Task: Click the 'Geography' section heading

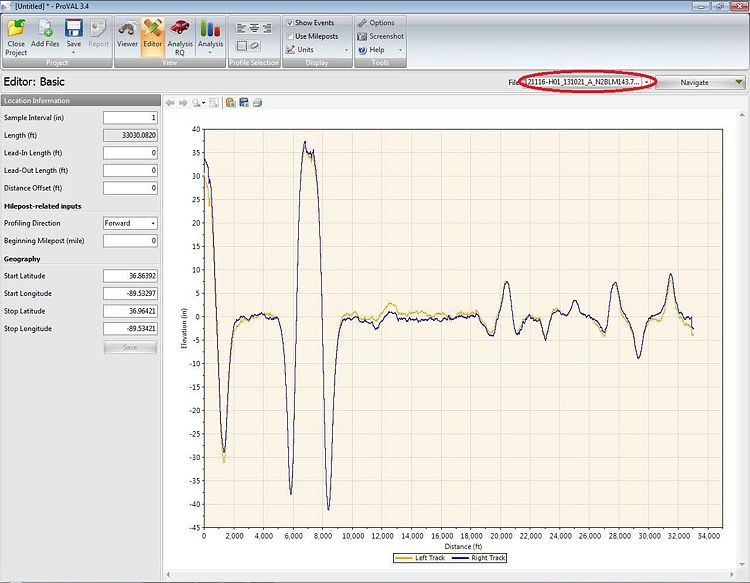Action: pos(22,259)
